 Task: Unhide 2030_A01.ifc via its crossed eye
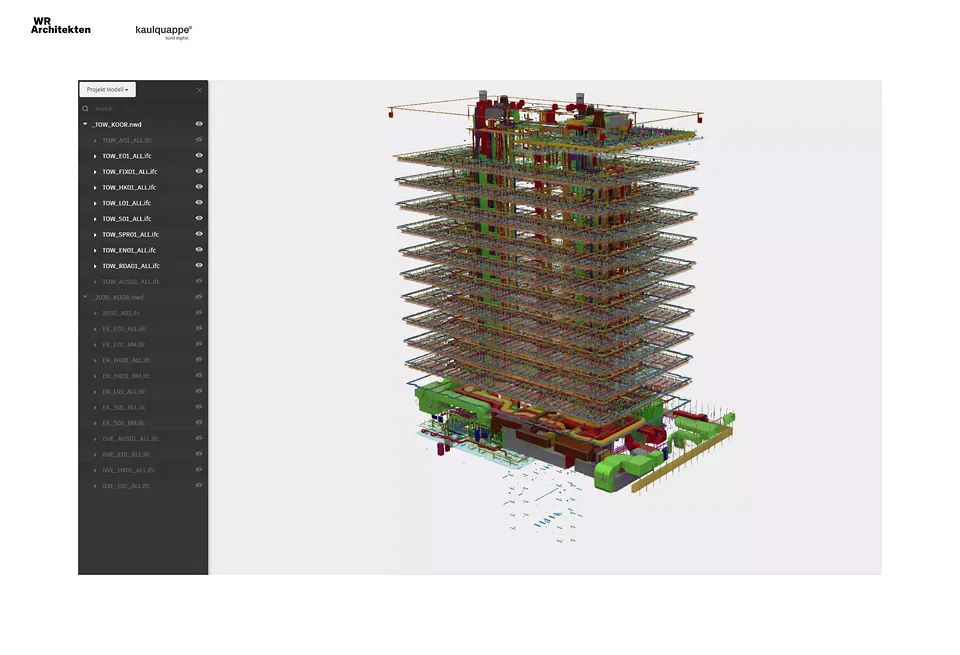point(199,312)
